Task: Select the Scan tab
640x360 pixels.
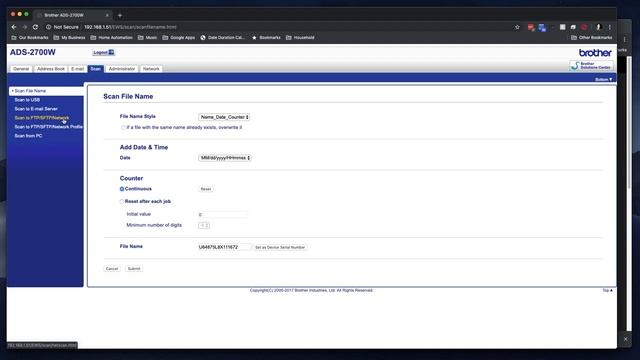Action: tap(96, 69)
